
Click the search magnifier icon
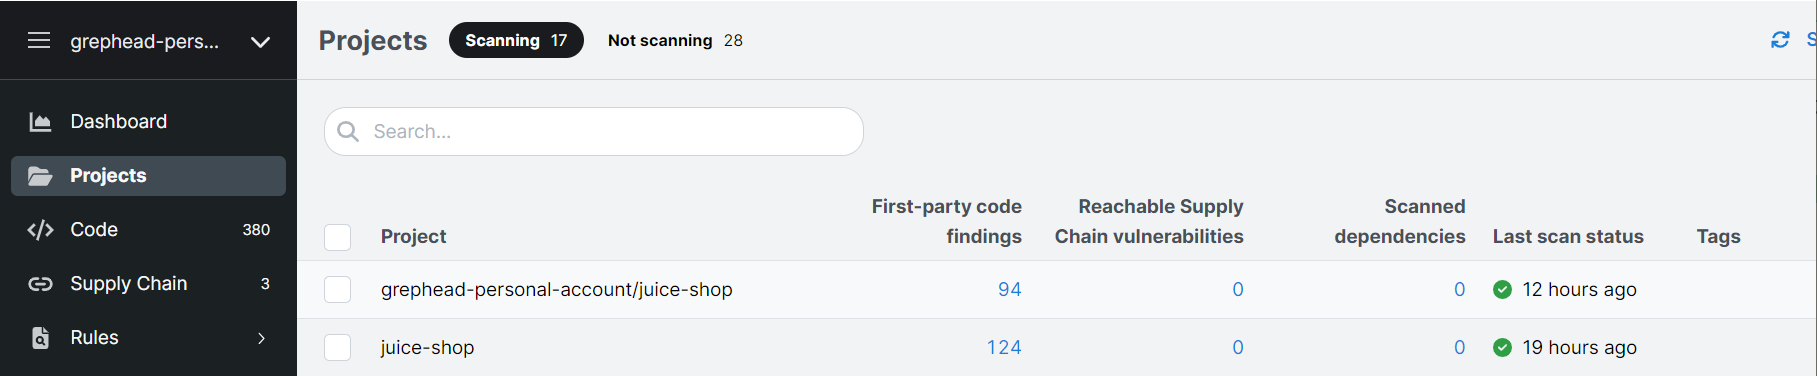[x=348, y=132]
